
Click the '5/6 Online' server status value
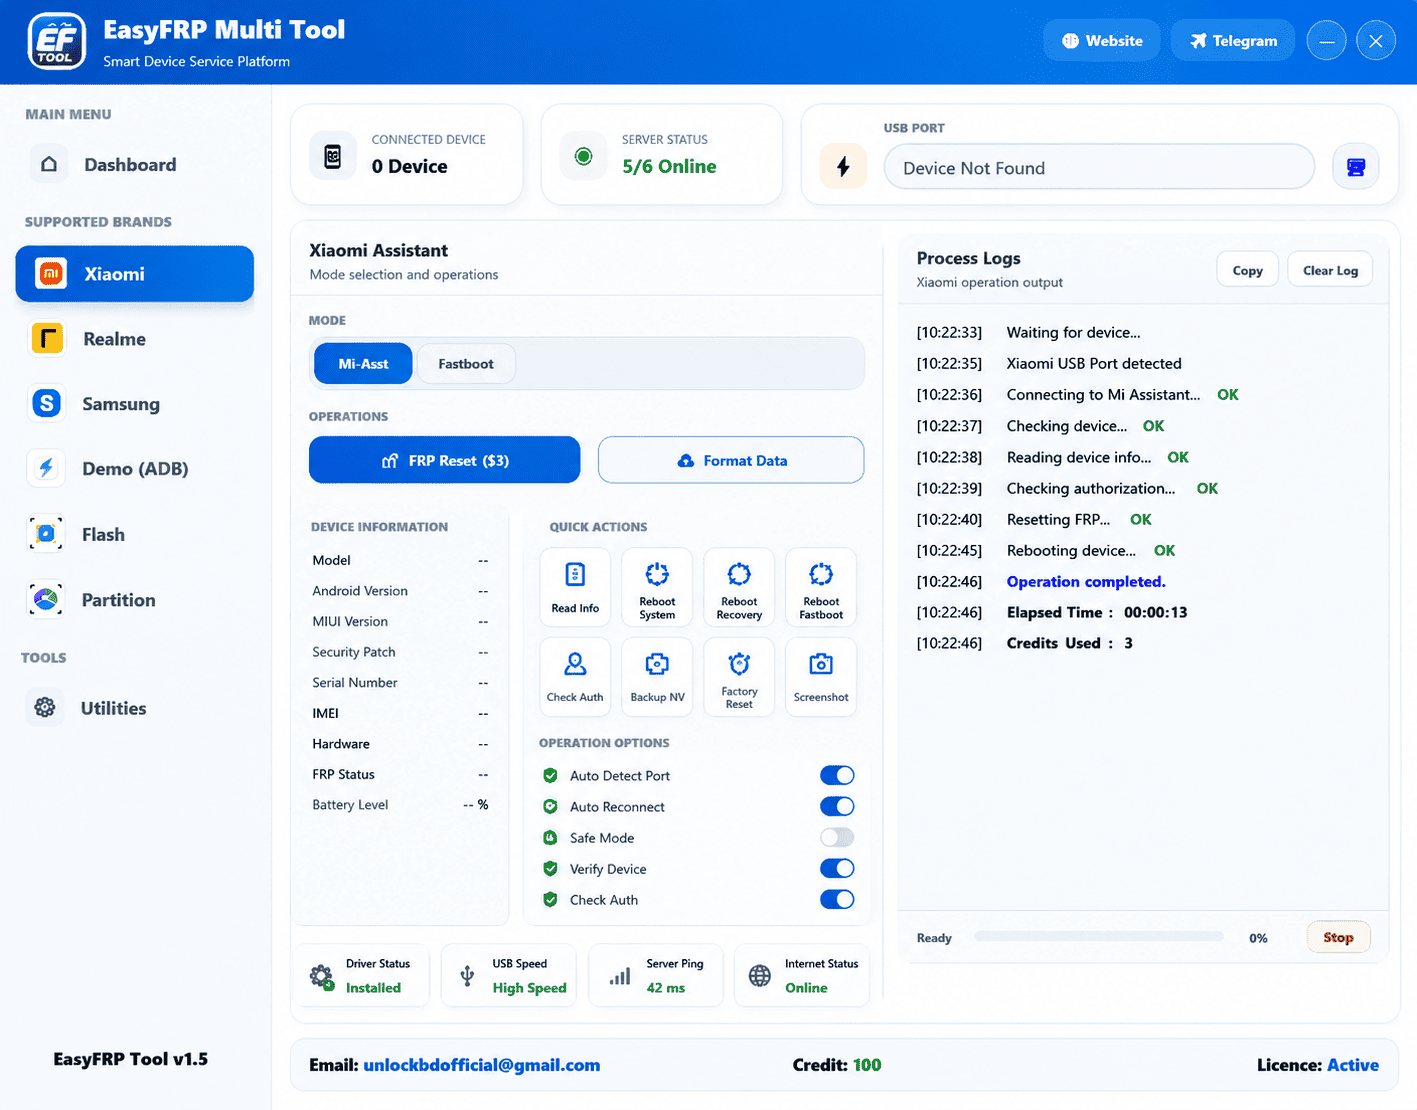(669, 166)
